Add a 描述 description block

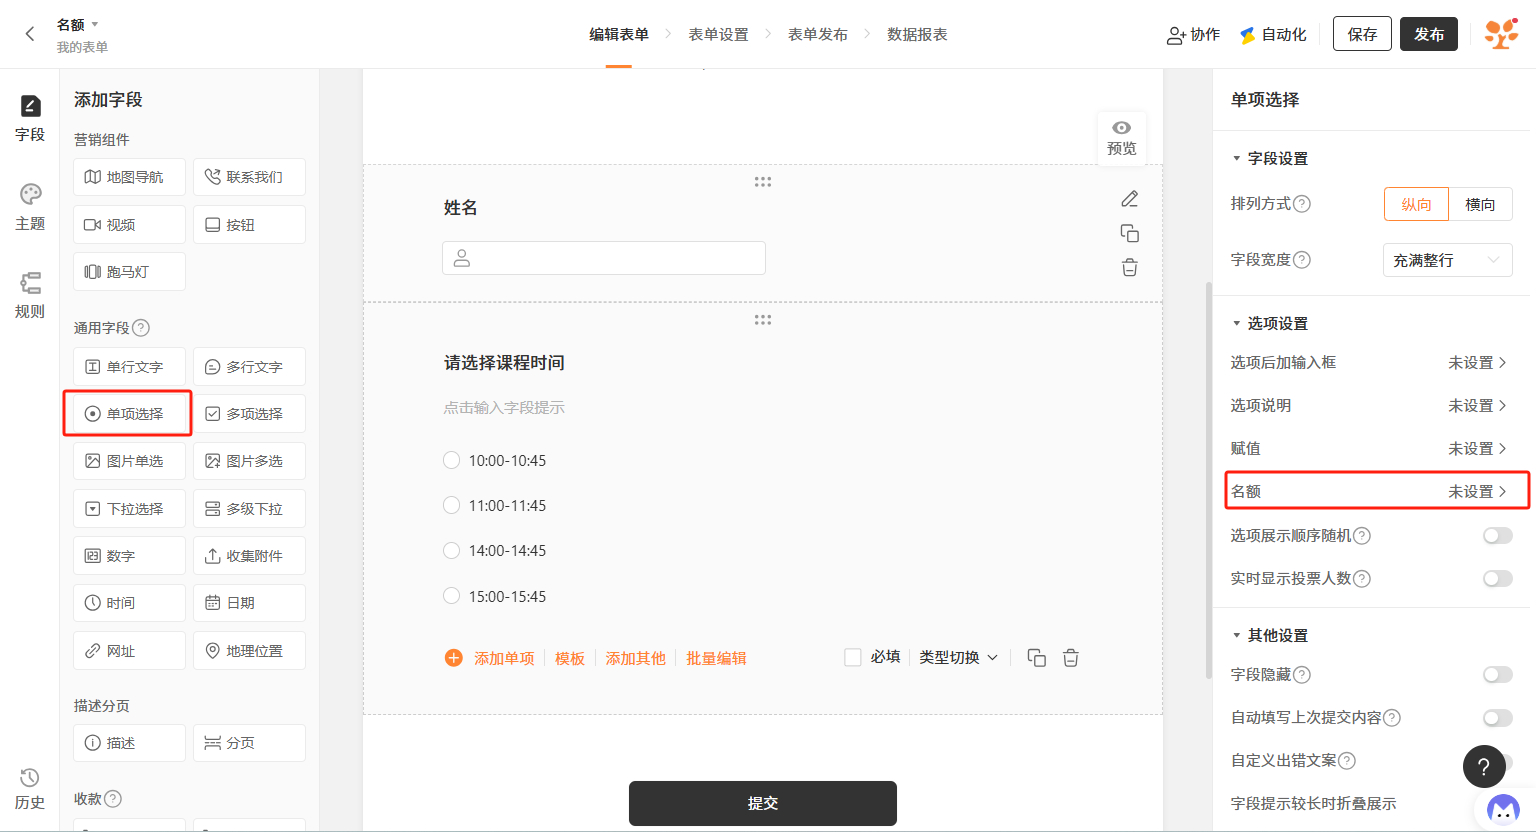click(x=129, y=743)
